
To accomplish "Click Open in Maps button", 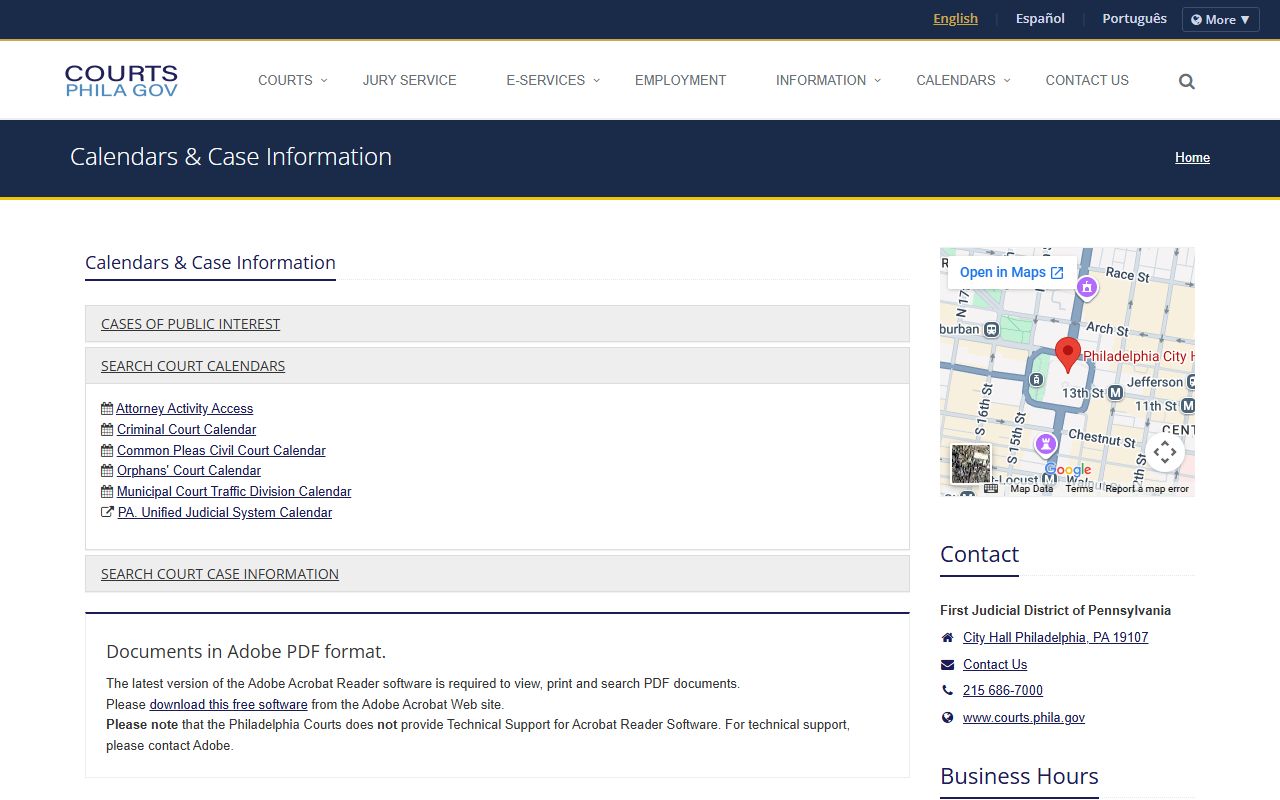I will click(1011, 272).
